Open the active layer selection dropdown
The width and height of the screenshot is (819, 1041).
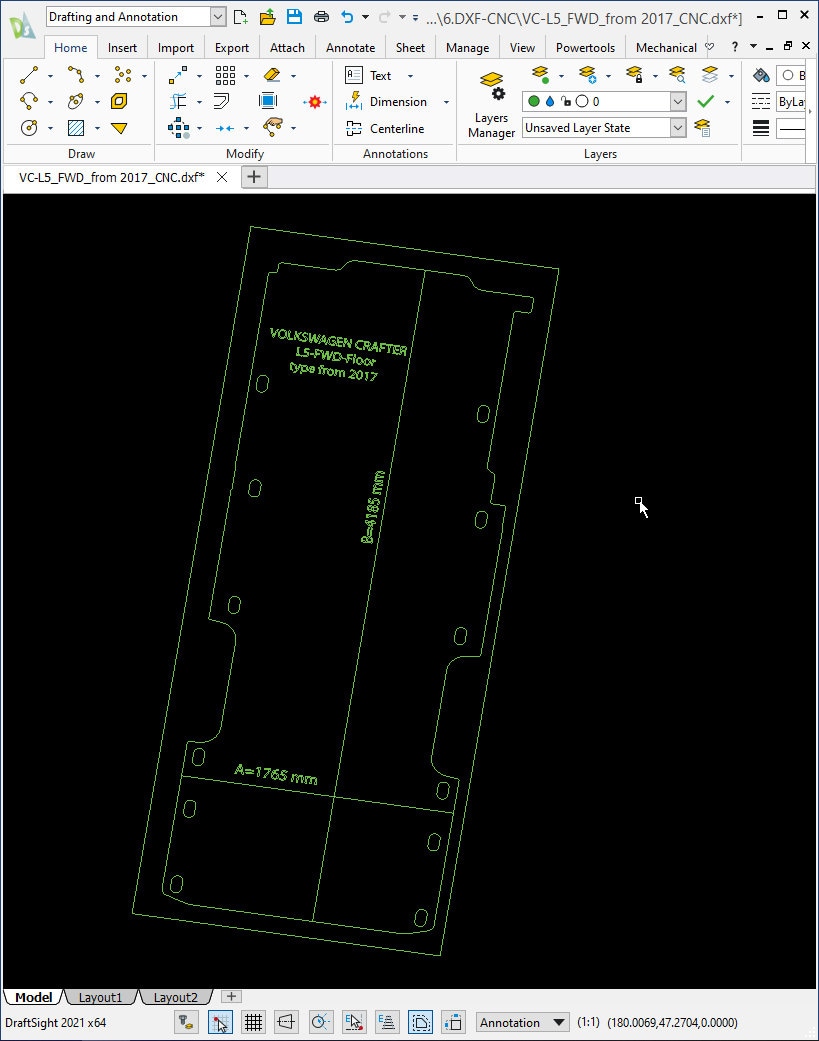679,101
